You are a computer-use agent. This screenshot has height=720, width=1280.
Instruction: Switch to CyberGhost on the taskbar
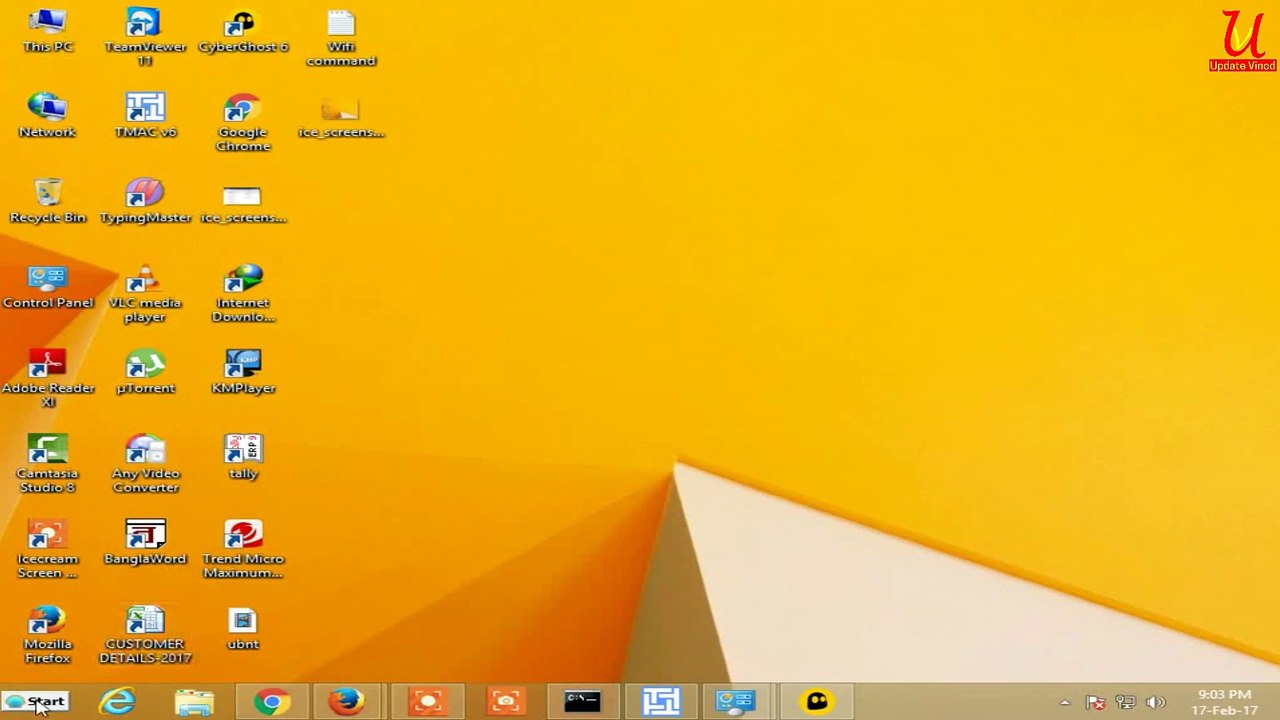click(816, 702)
